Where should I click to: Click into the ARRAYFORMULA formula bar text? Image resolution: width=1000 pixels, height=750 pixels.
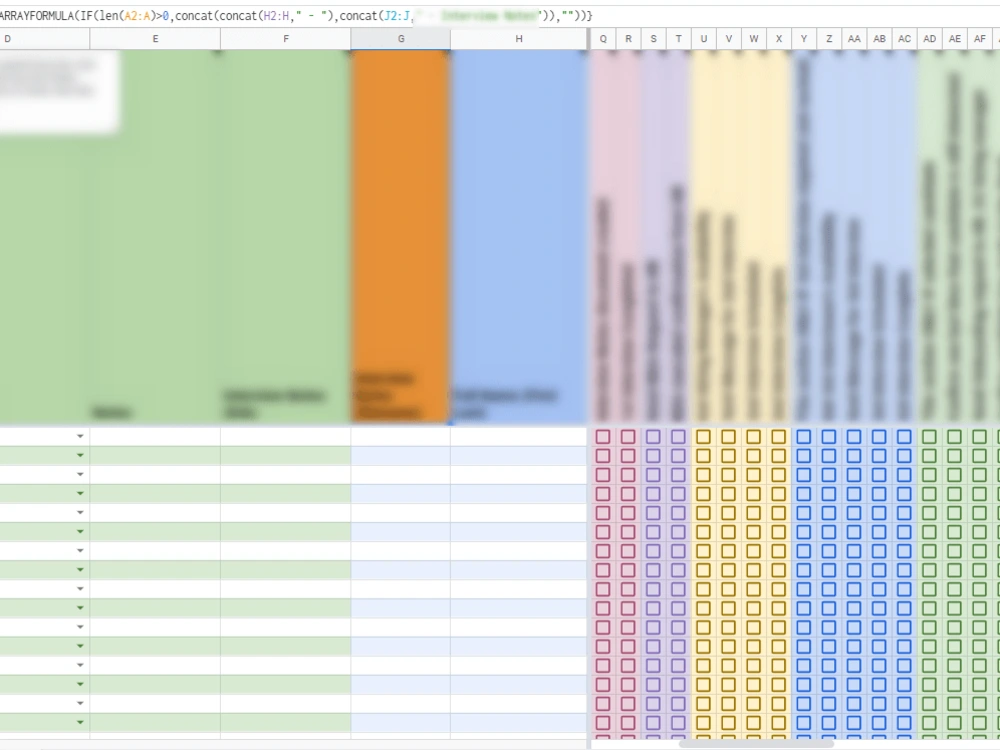pyautogui.click(x=297, y=16)
